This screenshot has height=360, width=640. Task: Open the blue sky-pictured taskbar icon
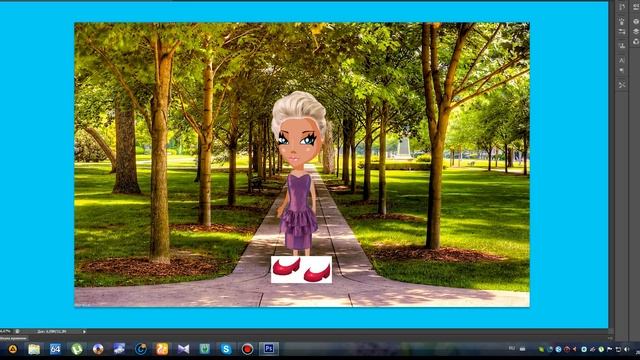click(119, 349)
